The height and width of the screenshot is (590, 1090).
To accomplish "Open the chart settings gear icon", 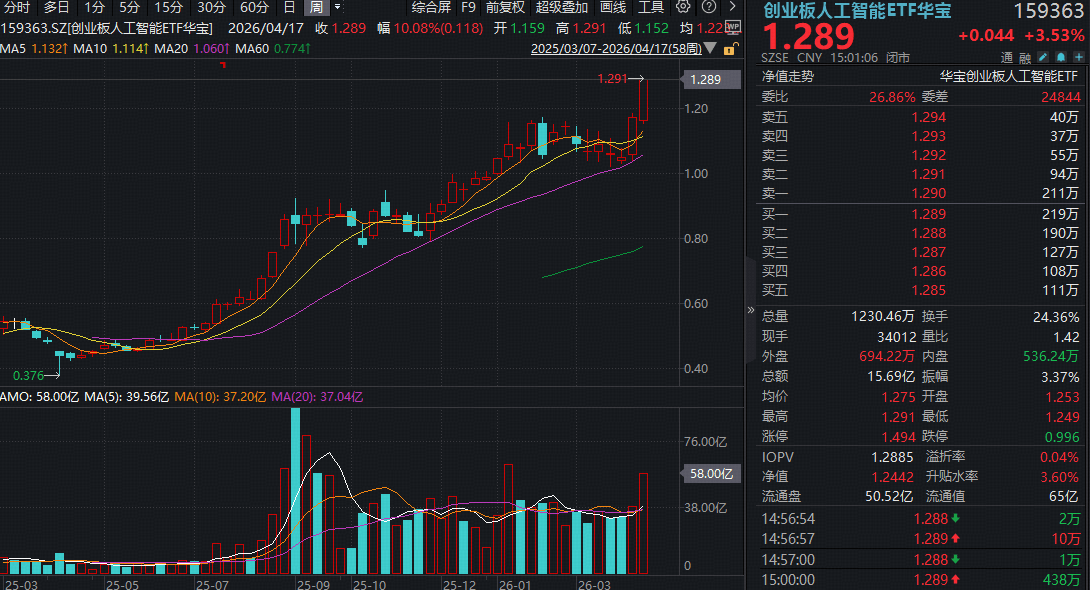I will tap(684, 7).
